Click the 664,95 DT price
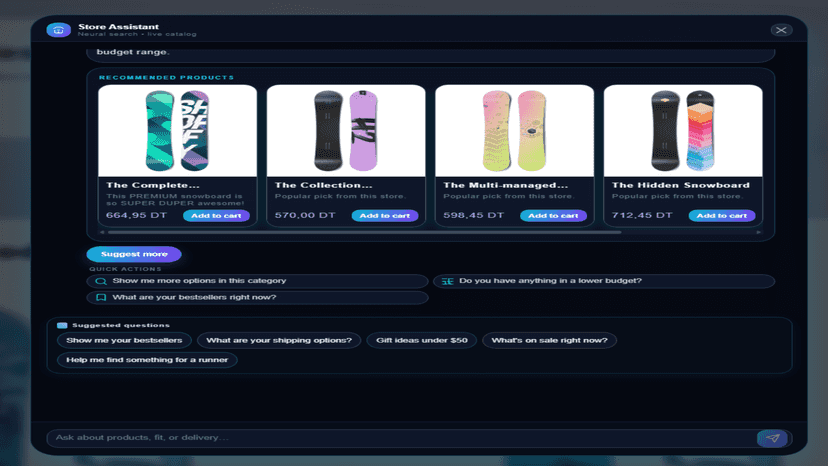 coord(136,216)
